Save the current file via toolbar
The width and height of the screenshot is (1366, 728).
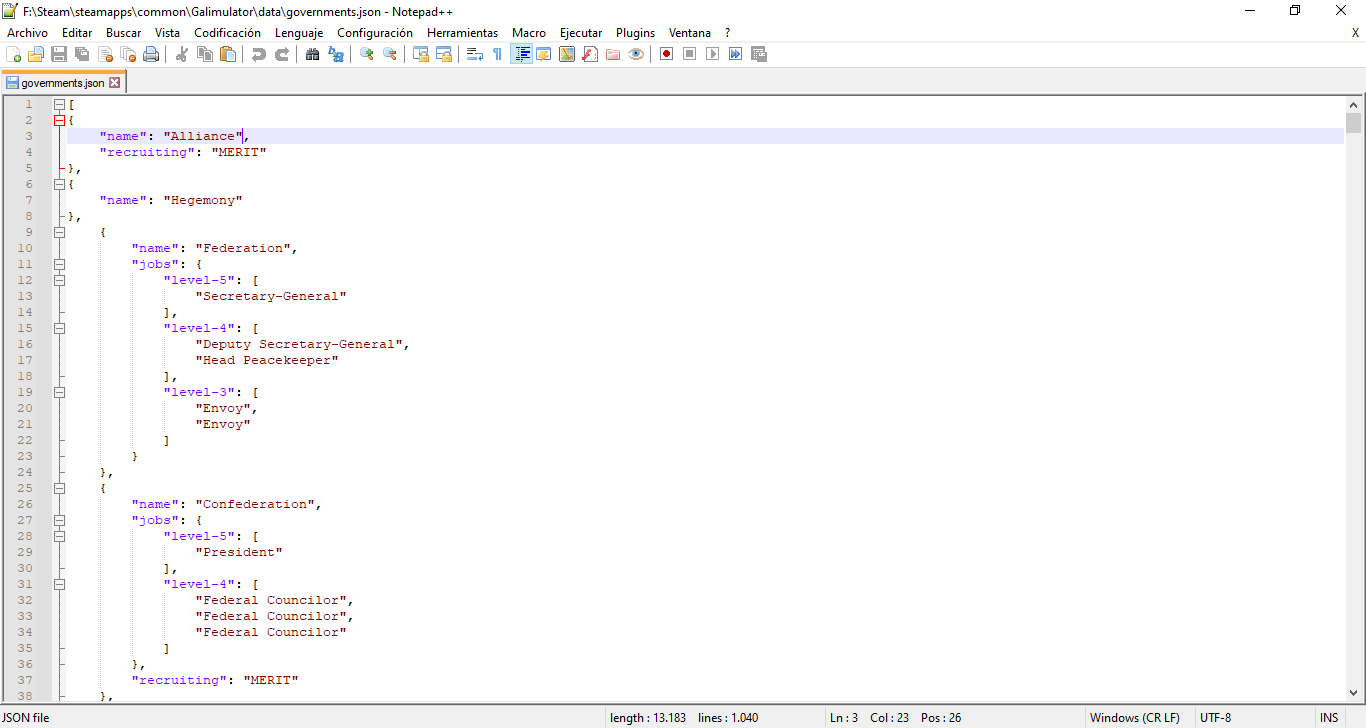[x=59, y=54]
